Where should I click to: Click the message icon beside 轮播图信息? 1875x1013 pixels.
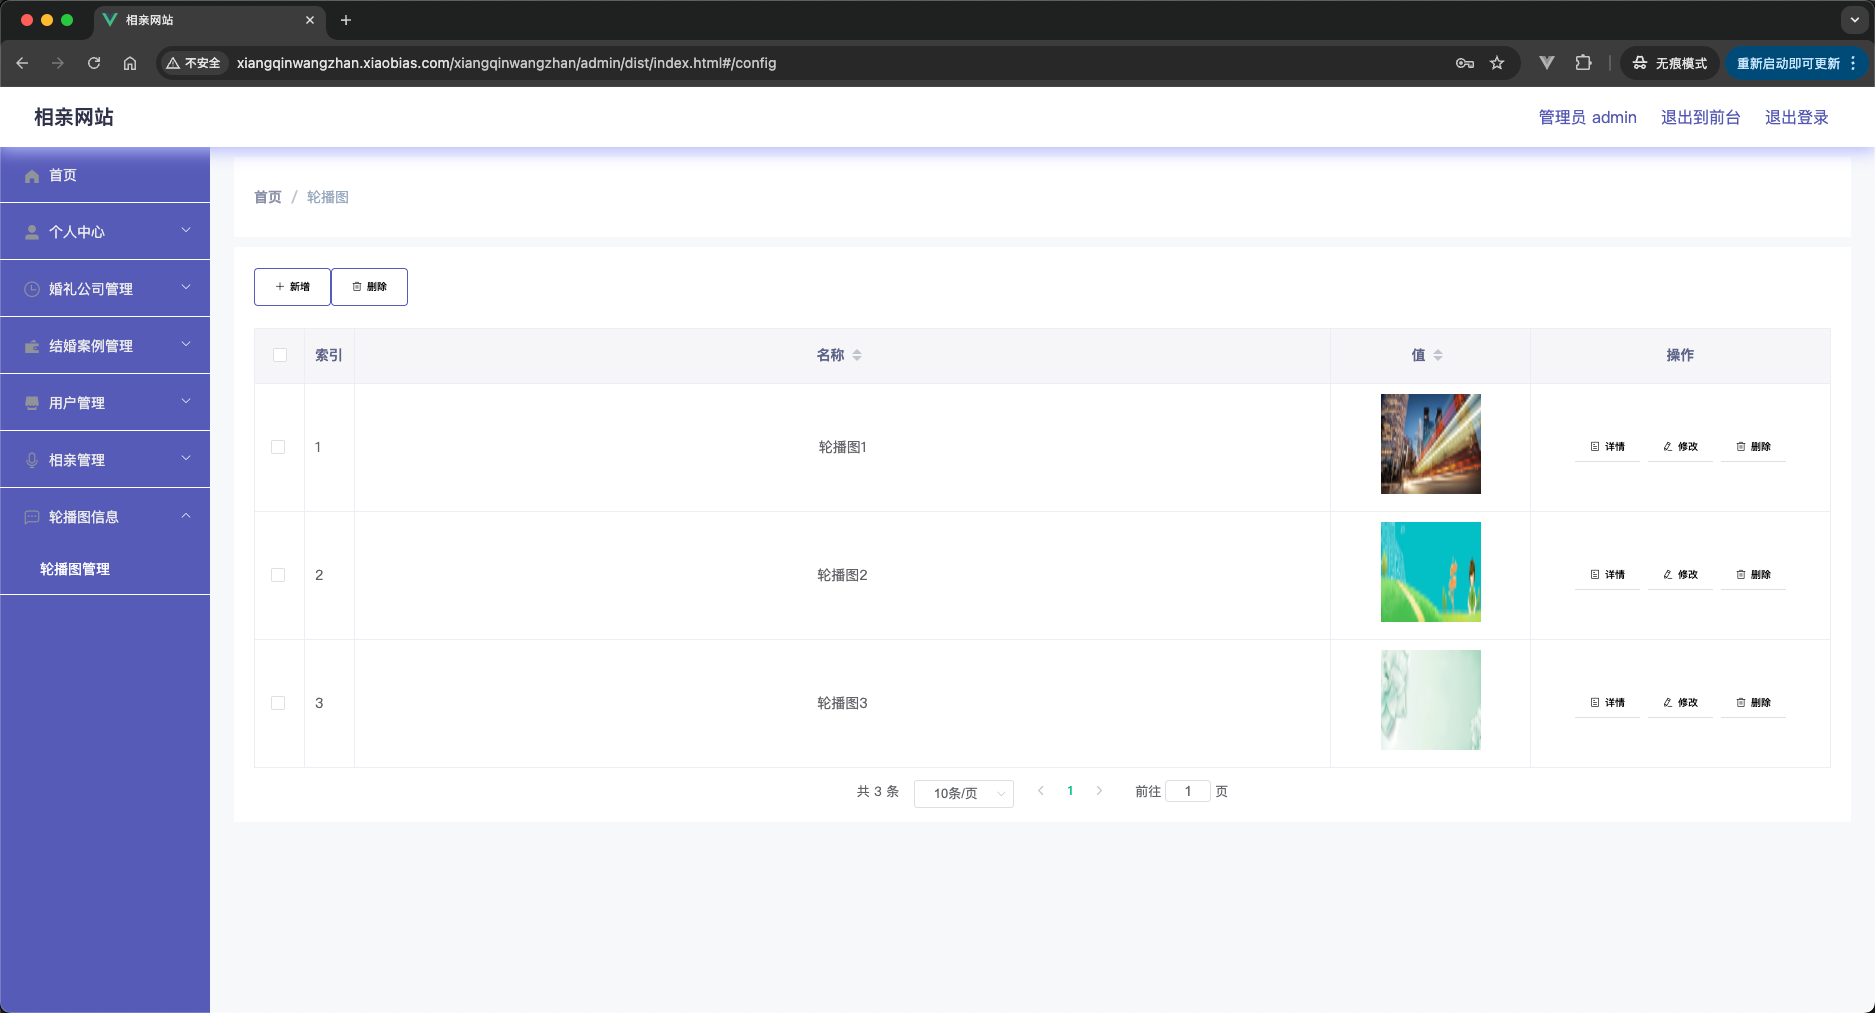(x=32, y=517)
